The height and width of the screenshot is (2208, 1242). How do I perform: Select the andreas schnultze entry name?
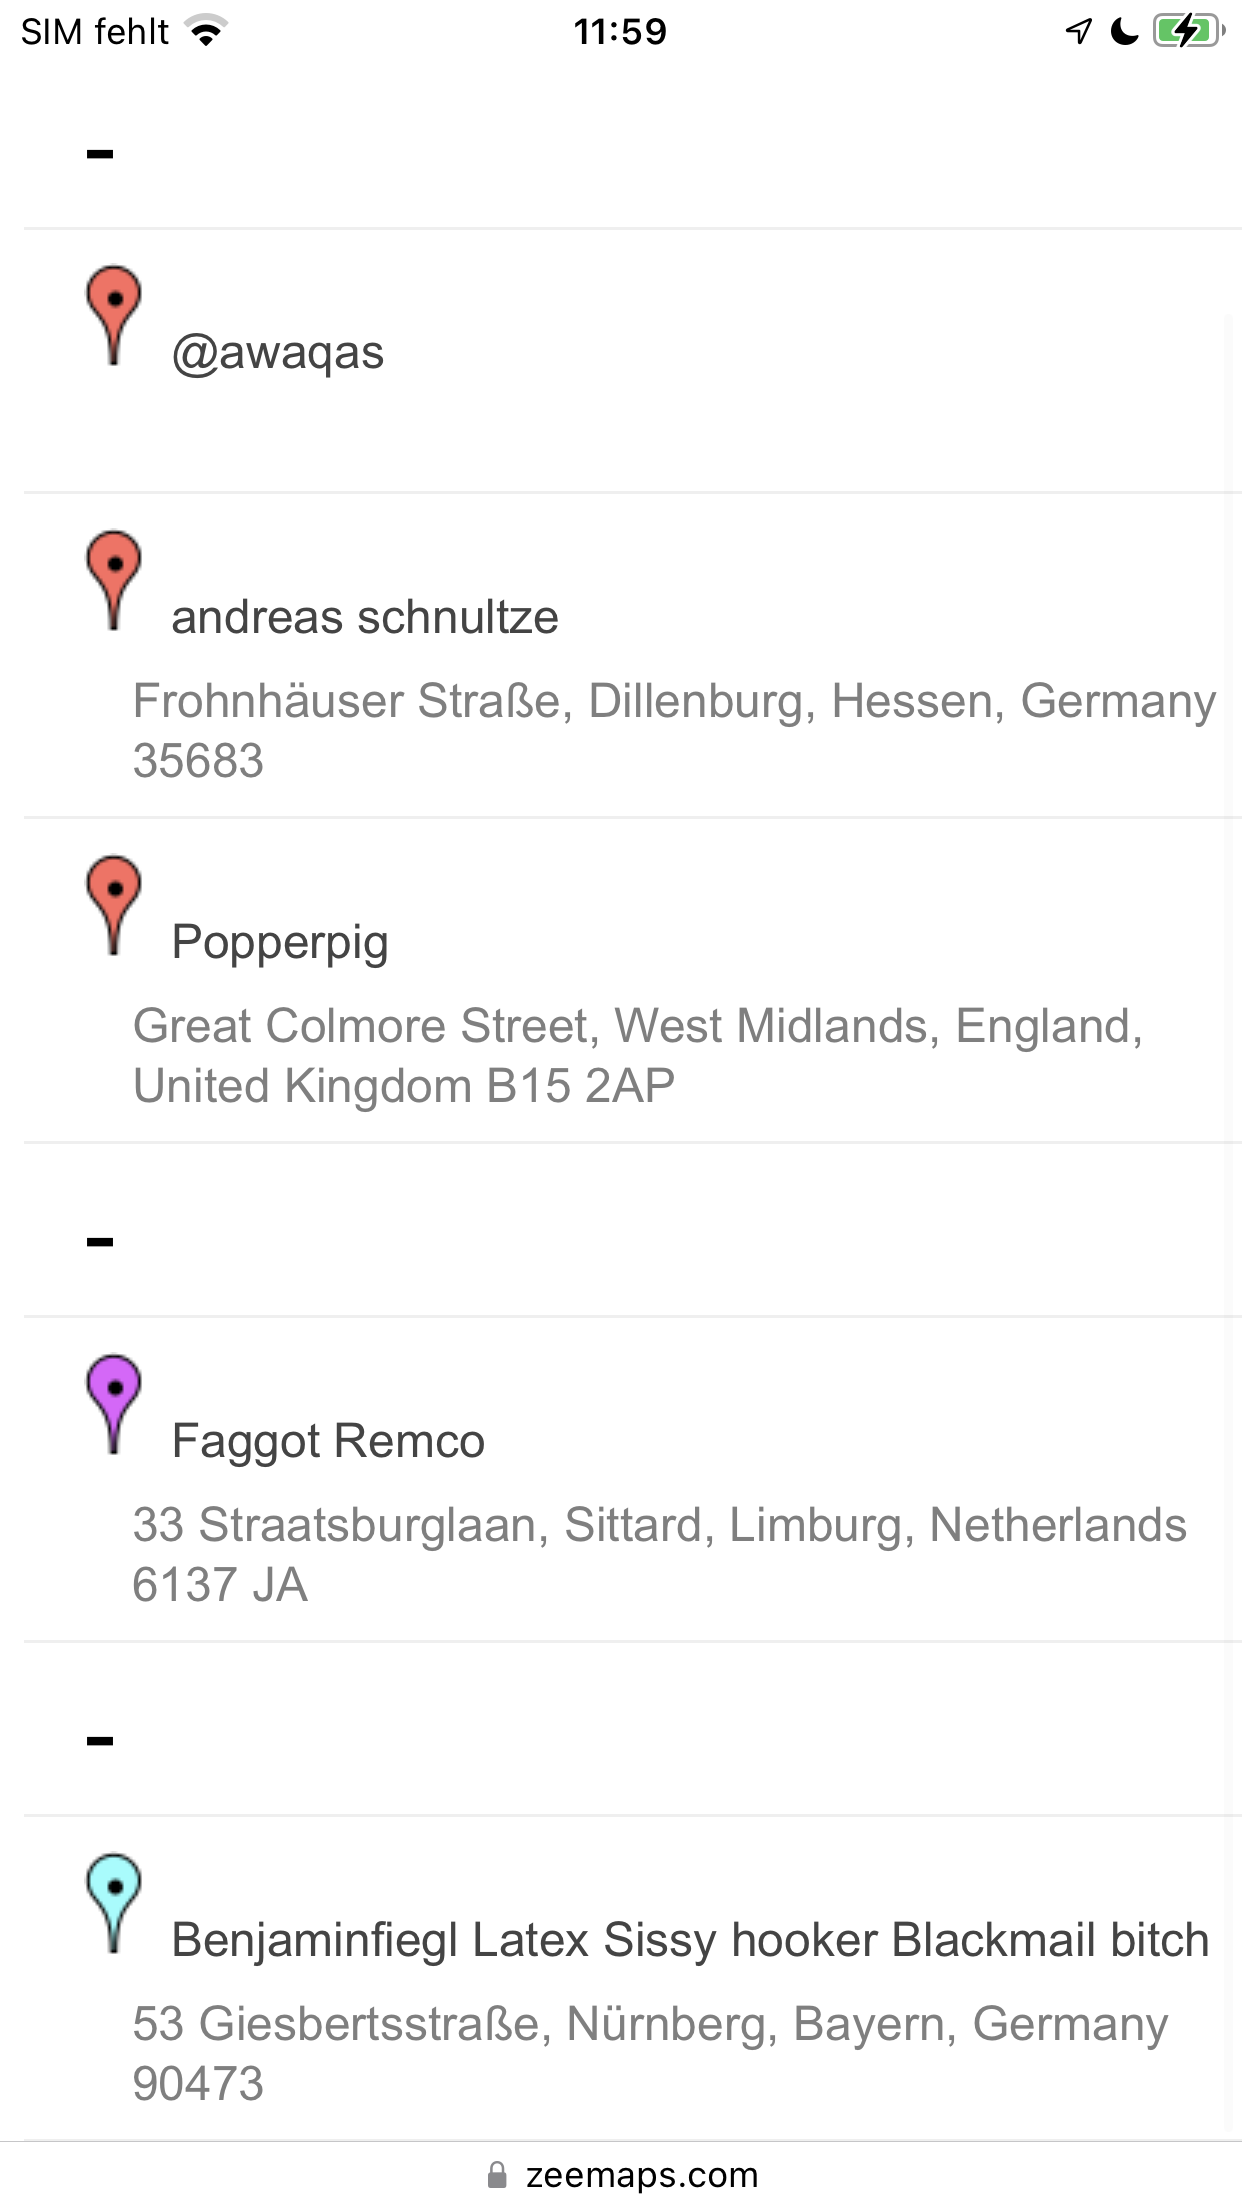click(365, 617)
